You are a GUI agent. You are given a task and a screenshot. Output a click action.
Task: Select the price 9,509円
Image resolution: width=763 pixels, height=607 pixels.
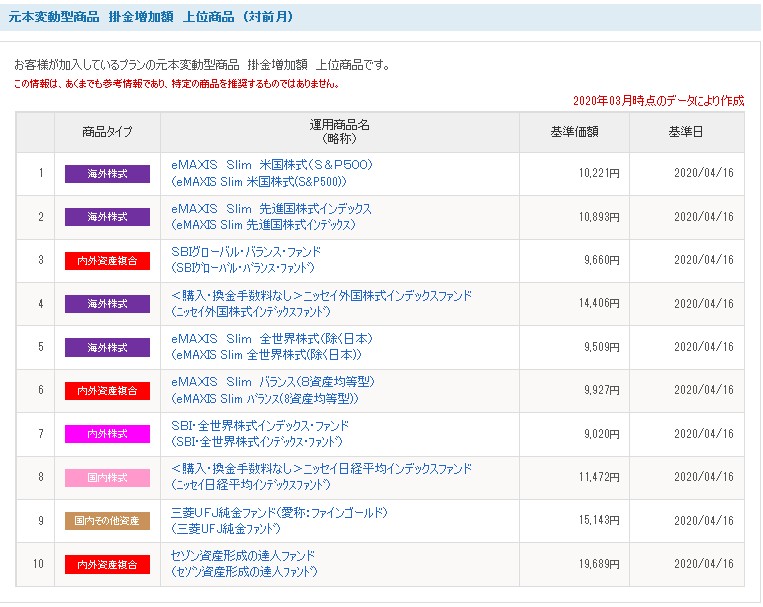[x=602, y=347]
